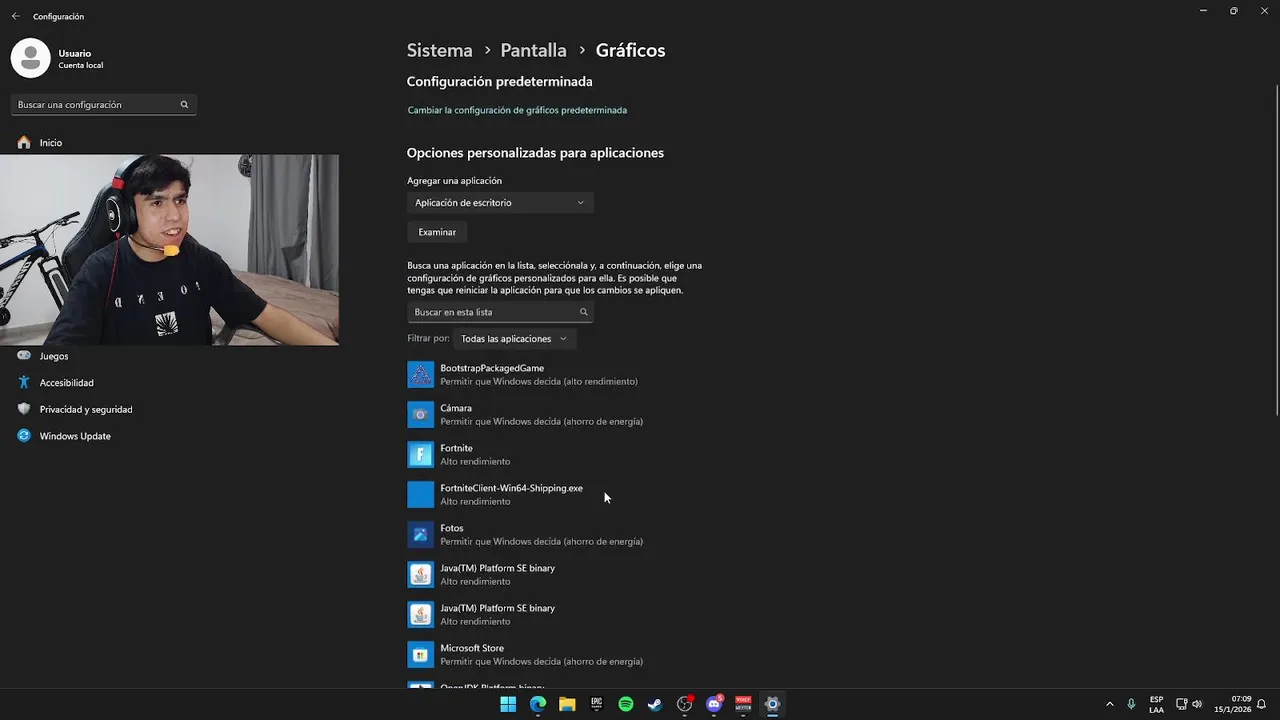Open Microsoft Edge from taskbar
1280x720 pixels.
tap(538, 704)
